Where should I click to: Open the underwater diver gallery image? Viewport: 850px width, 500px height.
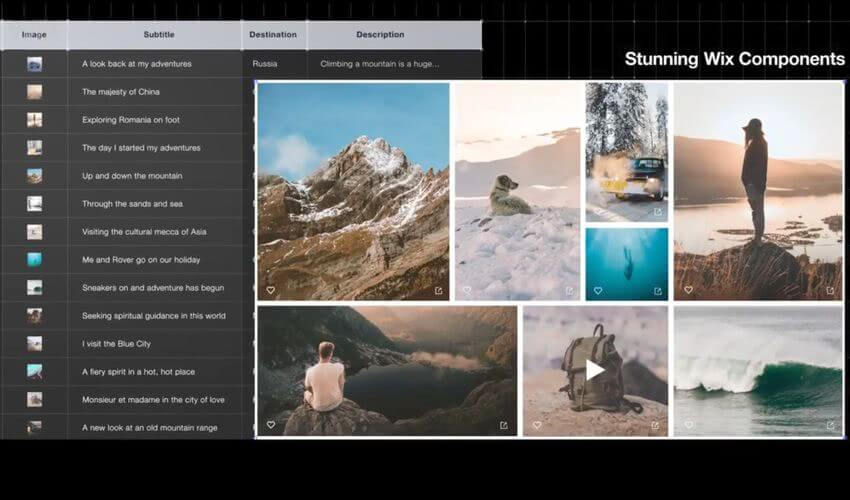click(x=627, y=264)
